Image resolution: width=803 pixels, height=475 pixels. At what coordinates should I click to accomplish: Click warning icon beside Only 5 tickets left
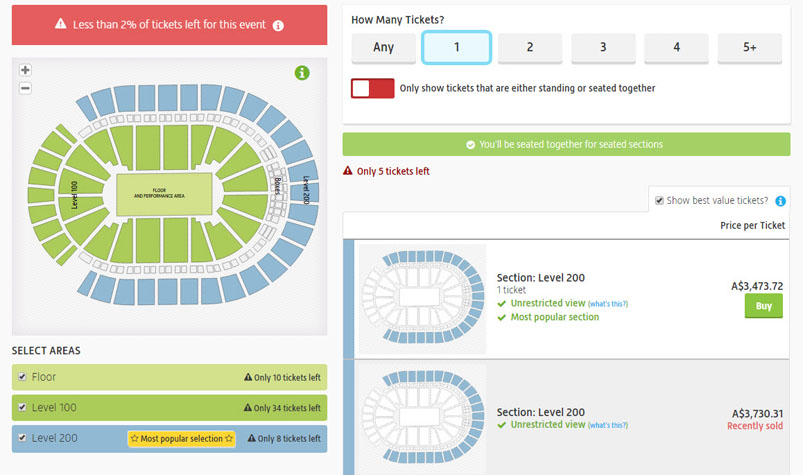coord(348,170)
